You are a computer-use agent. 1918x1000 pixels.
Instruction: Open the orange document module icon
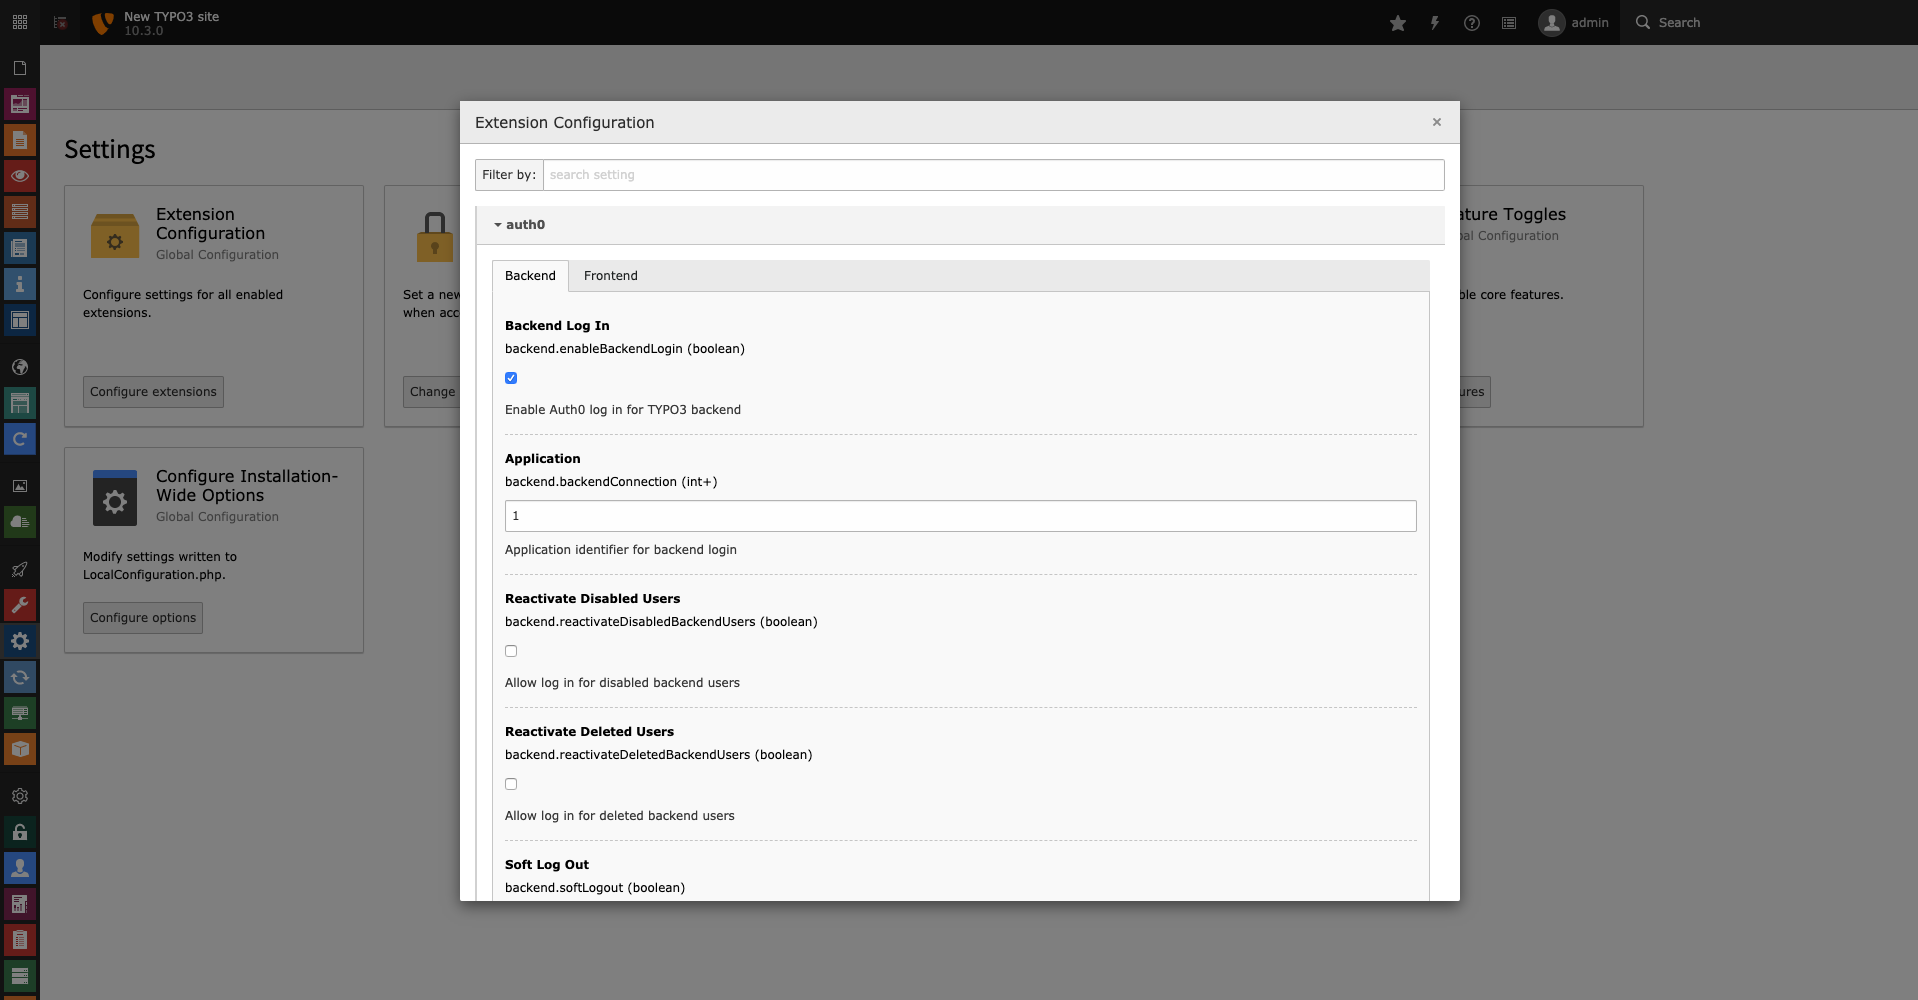[x=20, y=140]
